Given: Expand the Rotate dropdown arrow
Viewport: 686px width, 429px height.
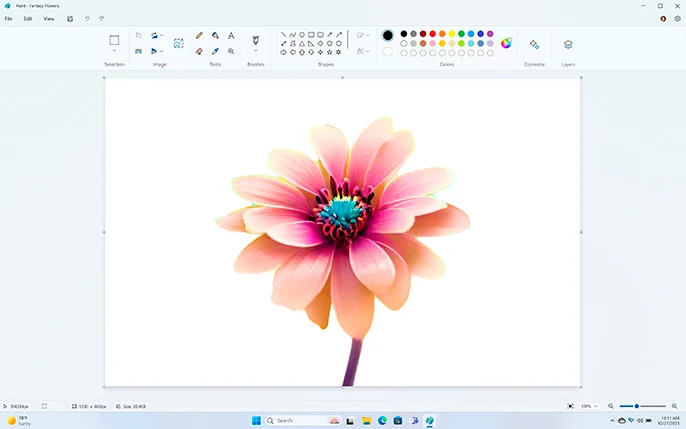Looking at the screenshot, I should 162,35.
